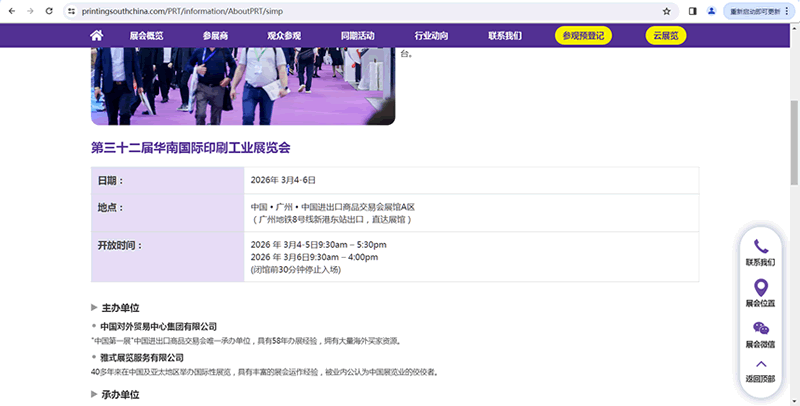Open the 同期活动 navigation menu

pos(357,36)
